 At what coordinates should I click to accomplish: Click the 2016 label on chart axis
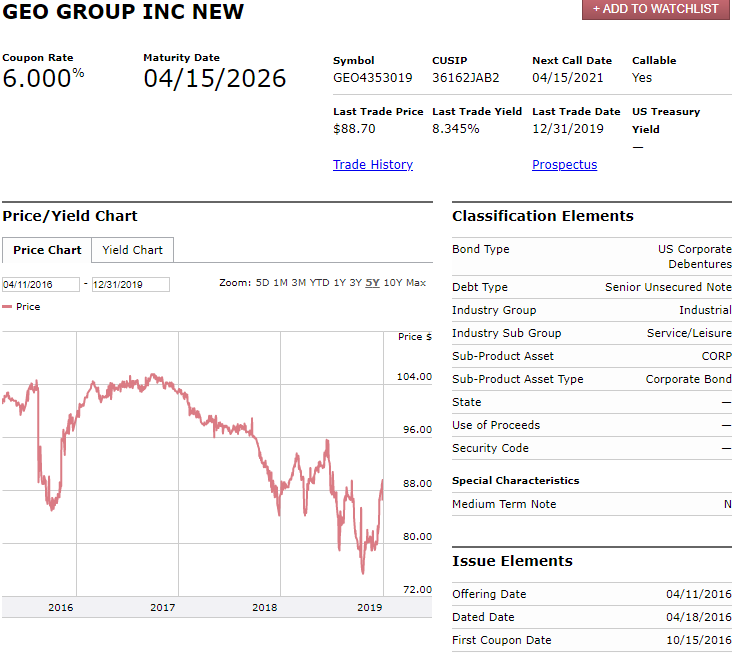61,608
